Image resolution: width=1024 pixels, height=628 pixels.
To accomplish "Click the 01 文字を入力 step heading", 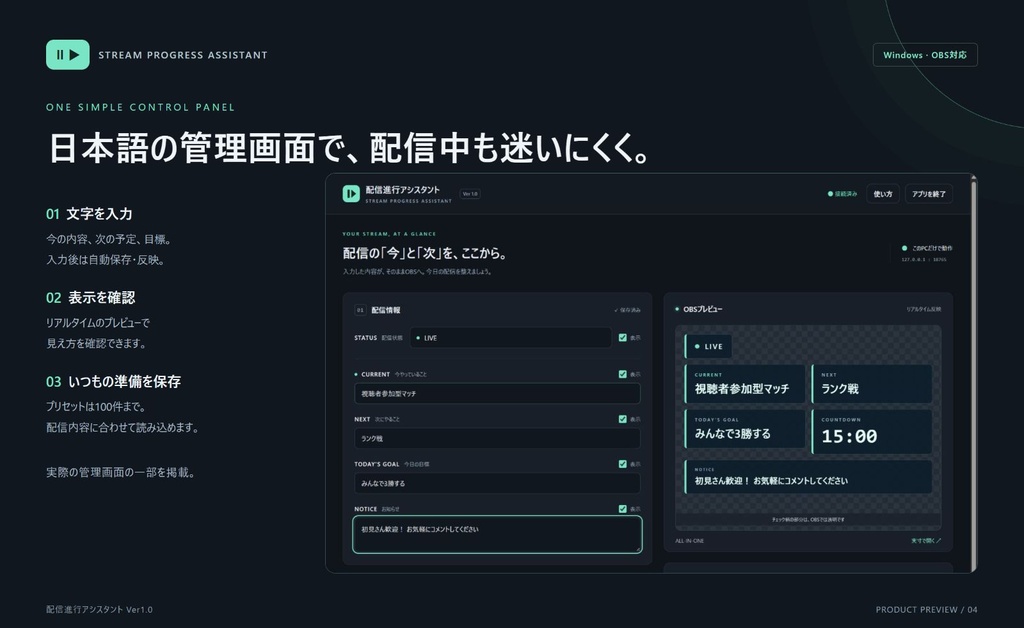I will (x=89, y=214).
